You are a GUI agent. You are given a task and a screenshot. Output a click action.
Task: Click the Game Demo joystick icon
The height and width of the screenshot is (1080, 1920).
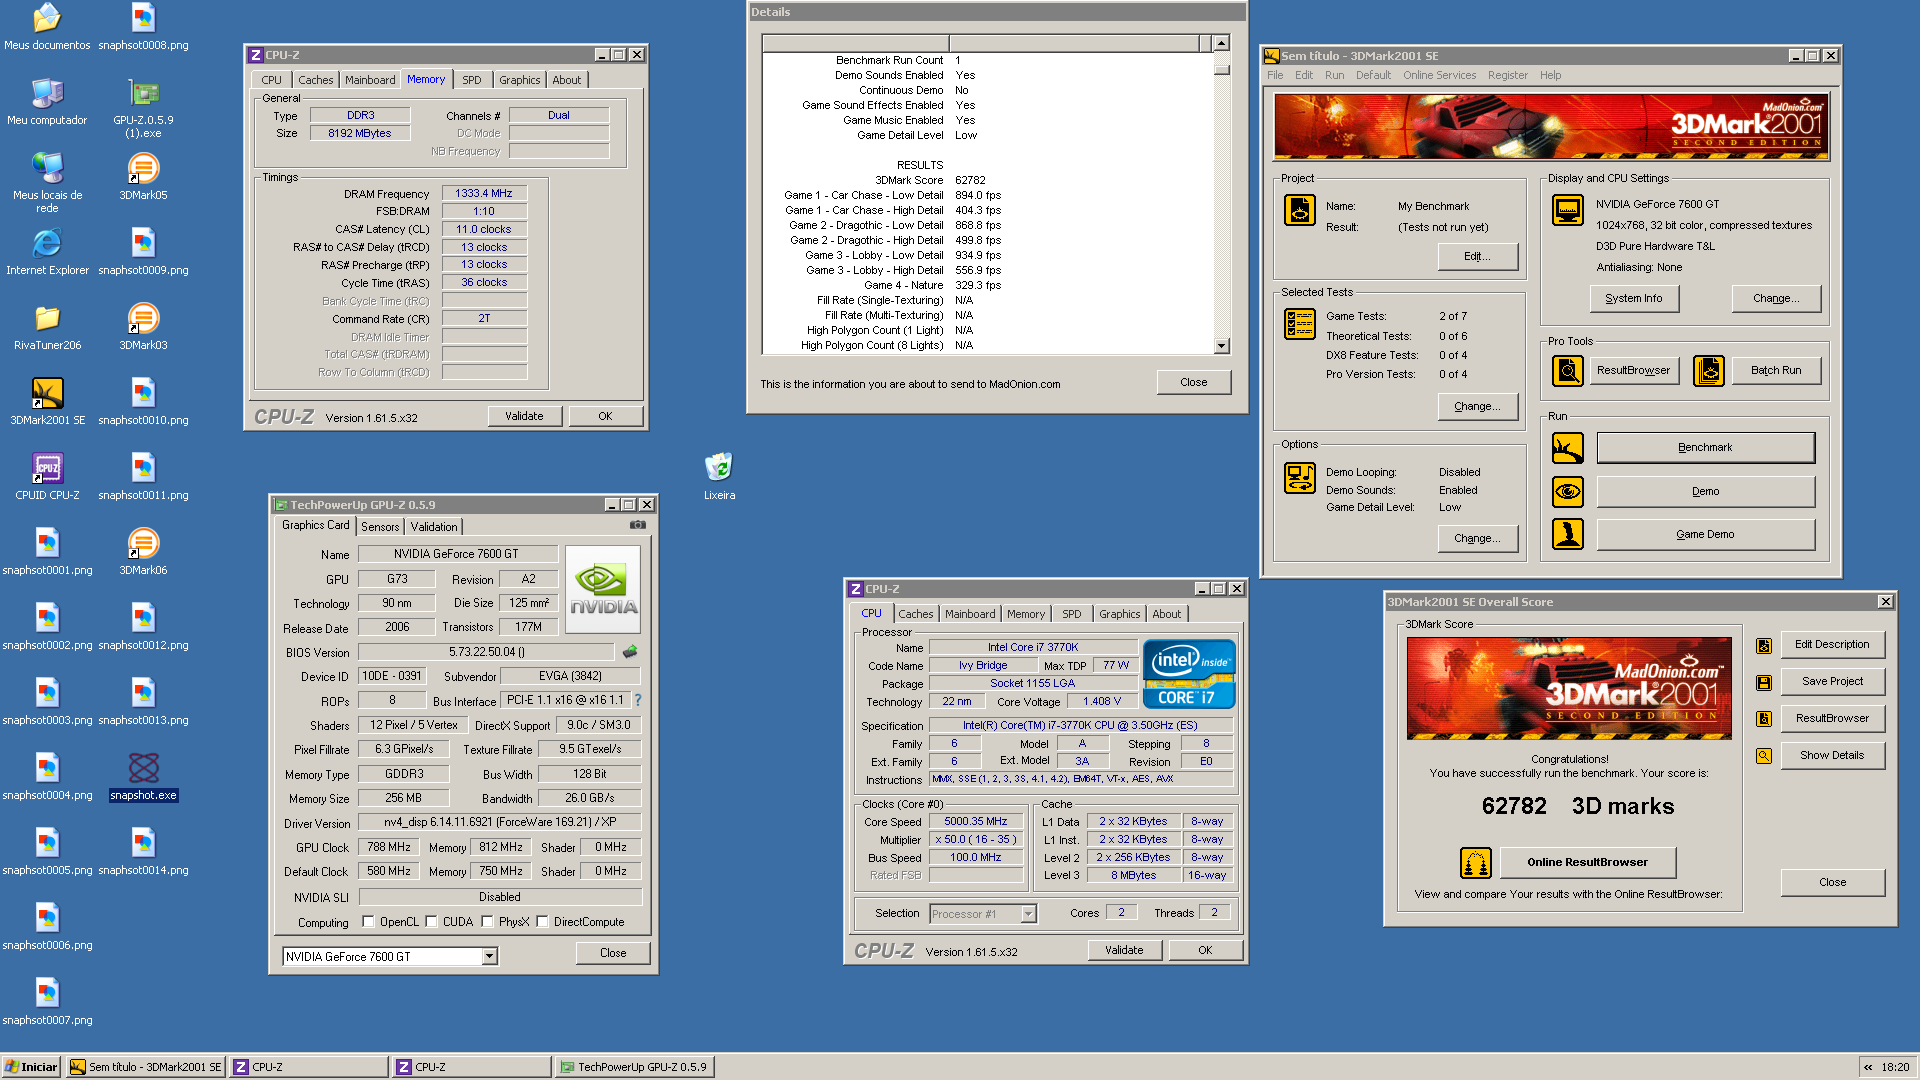click(x=1567, y=535)
